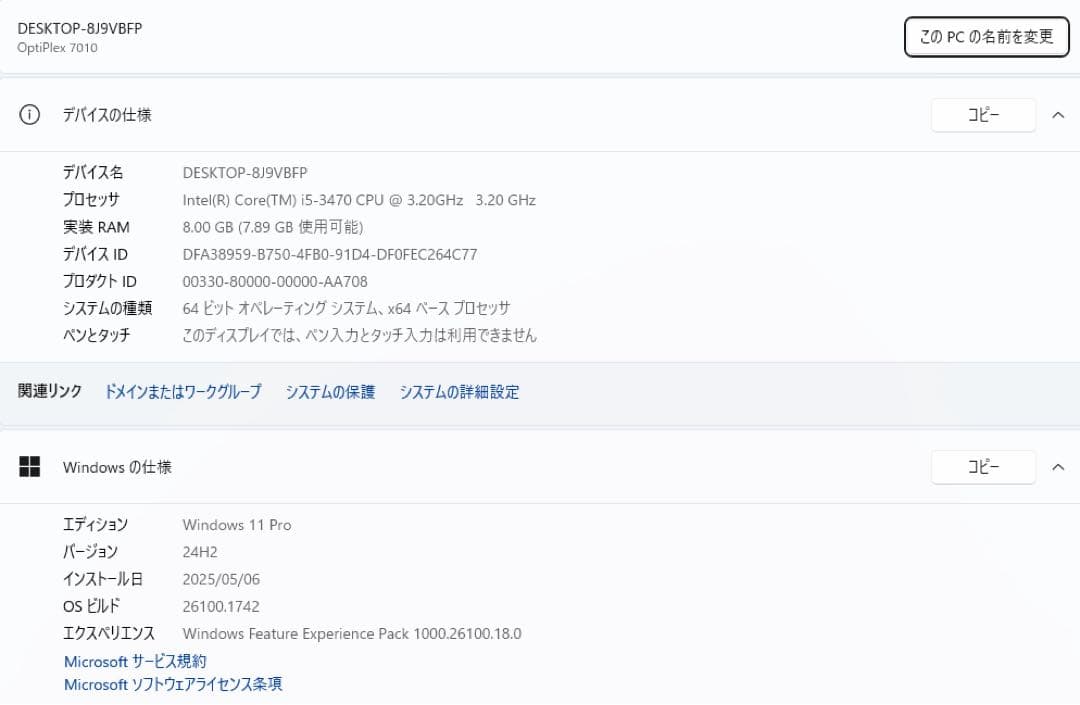Collapse the デバイスの仕様 section chevron
The width and height of the screenshot is (1080, 705).
coord(1058,114)
